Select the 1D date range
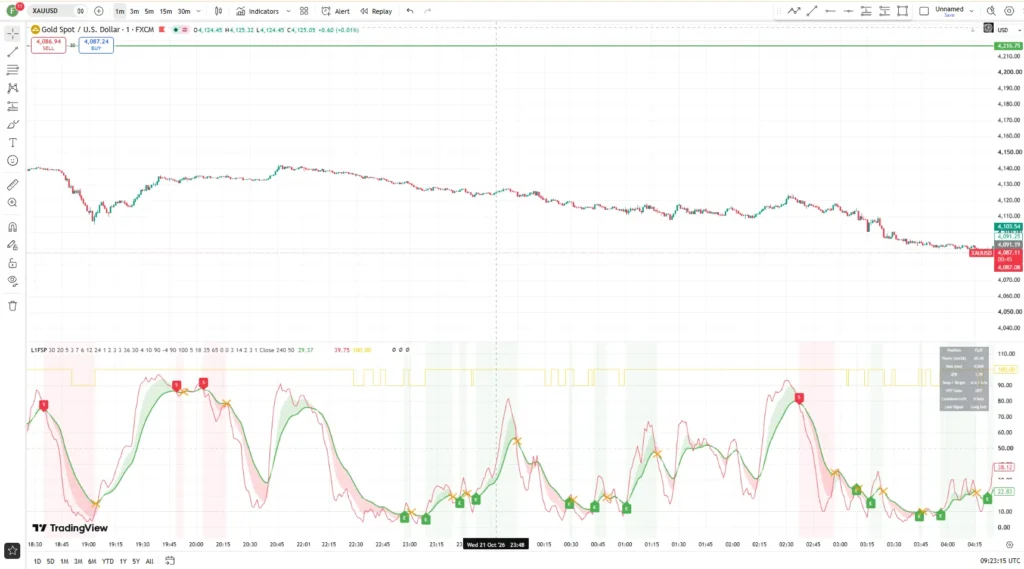This screenshot has height=569, width=1024. click(37, 561)
